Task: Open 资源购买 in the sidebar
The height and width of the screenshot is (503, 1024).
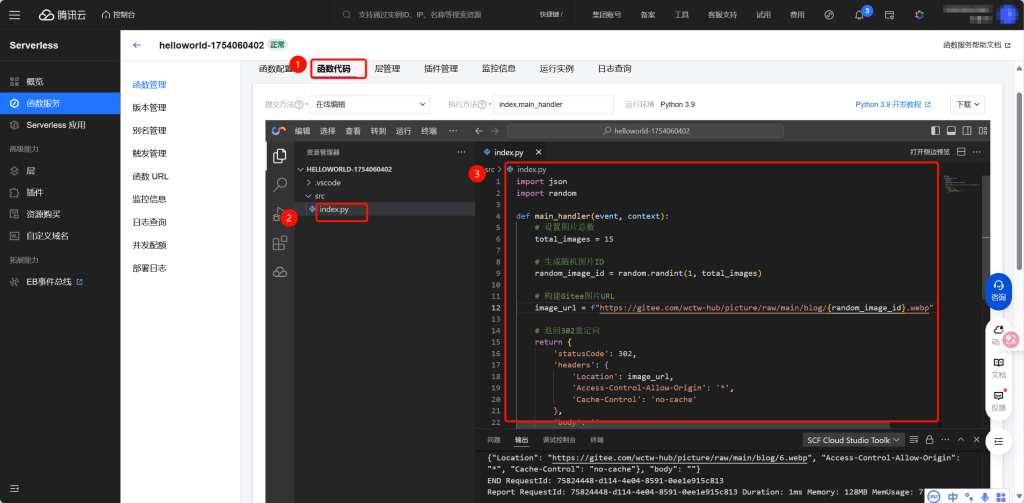Action: point(43,214)
